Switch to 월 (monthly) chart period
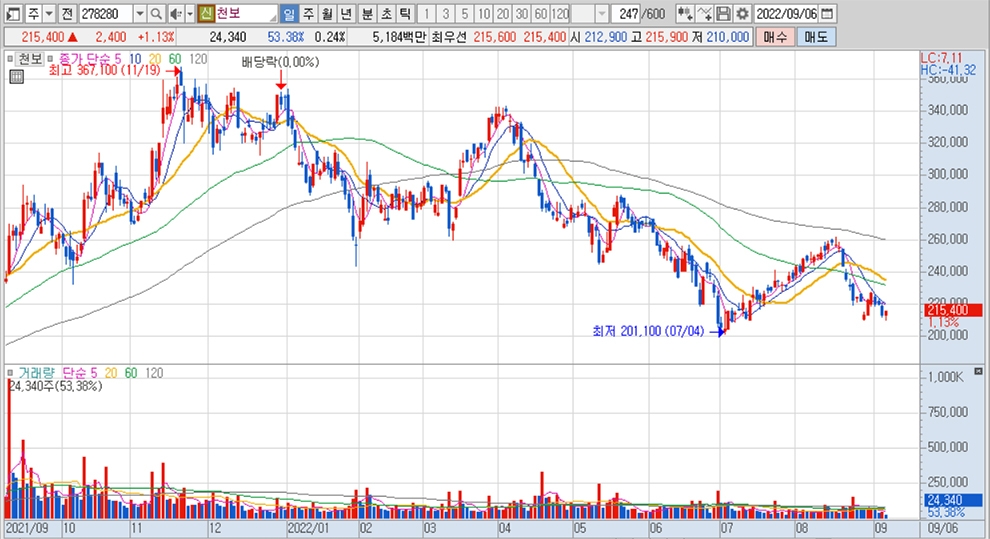 click(x=326, y=14)
